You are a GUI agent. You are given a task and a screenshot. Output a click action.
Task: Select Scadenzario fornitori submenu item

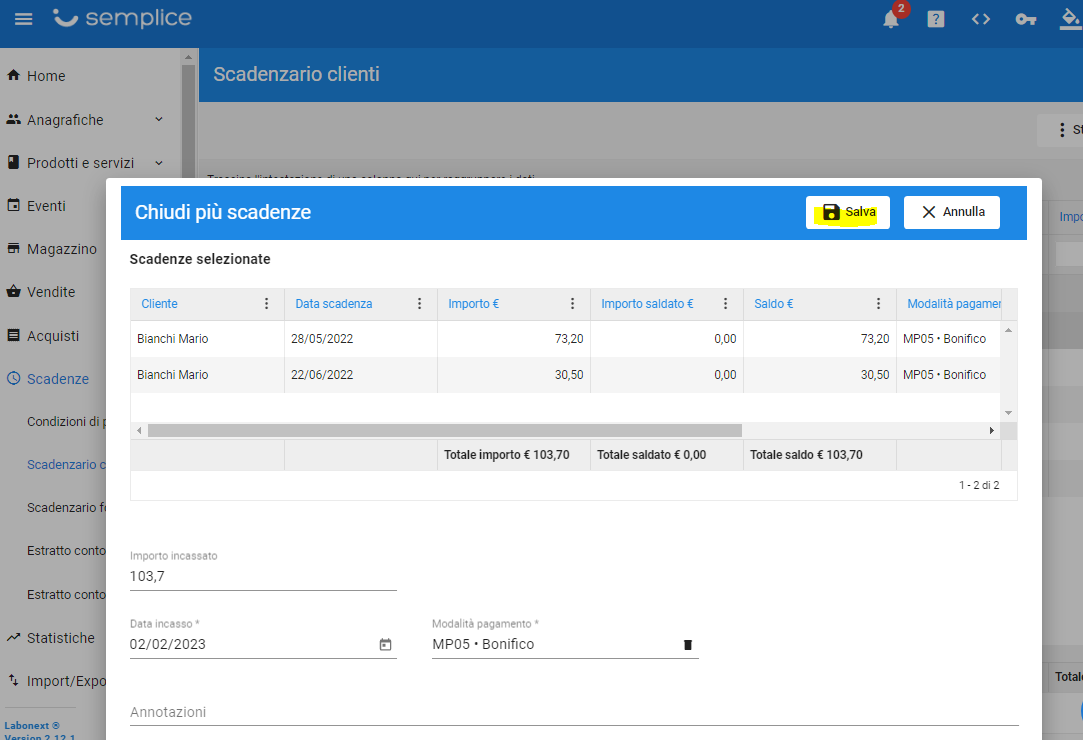[66, 507]
